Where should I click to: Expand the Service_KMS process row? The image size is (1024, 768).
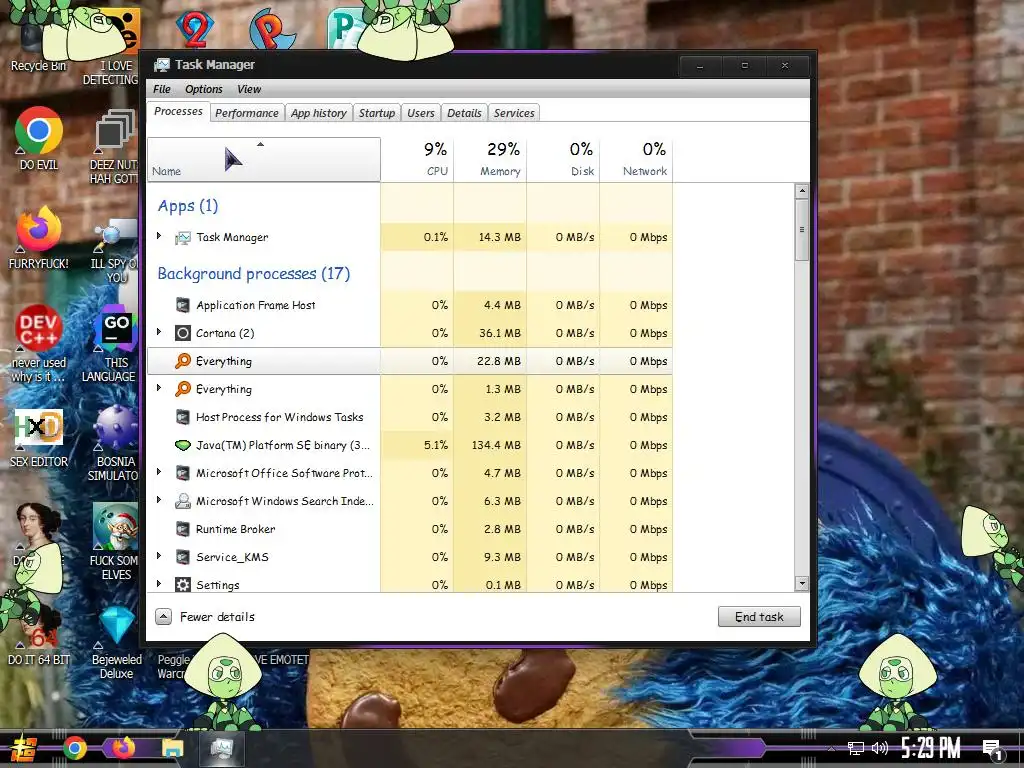(159, 556)
